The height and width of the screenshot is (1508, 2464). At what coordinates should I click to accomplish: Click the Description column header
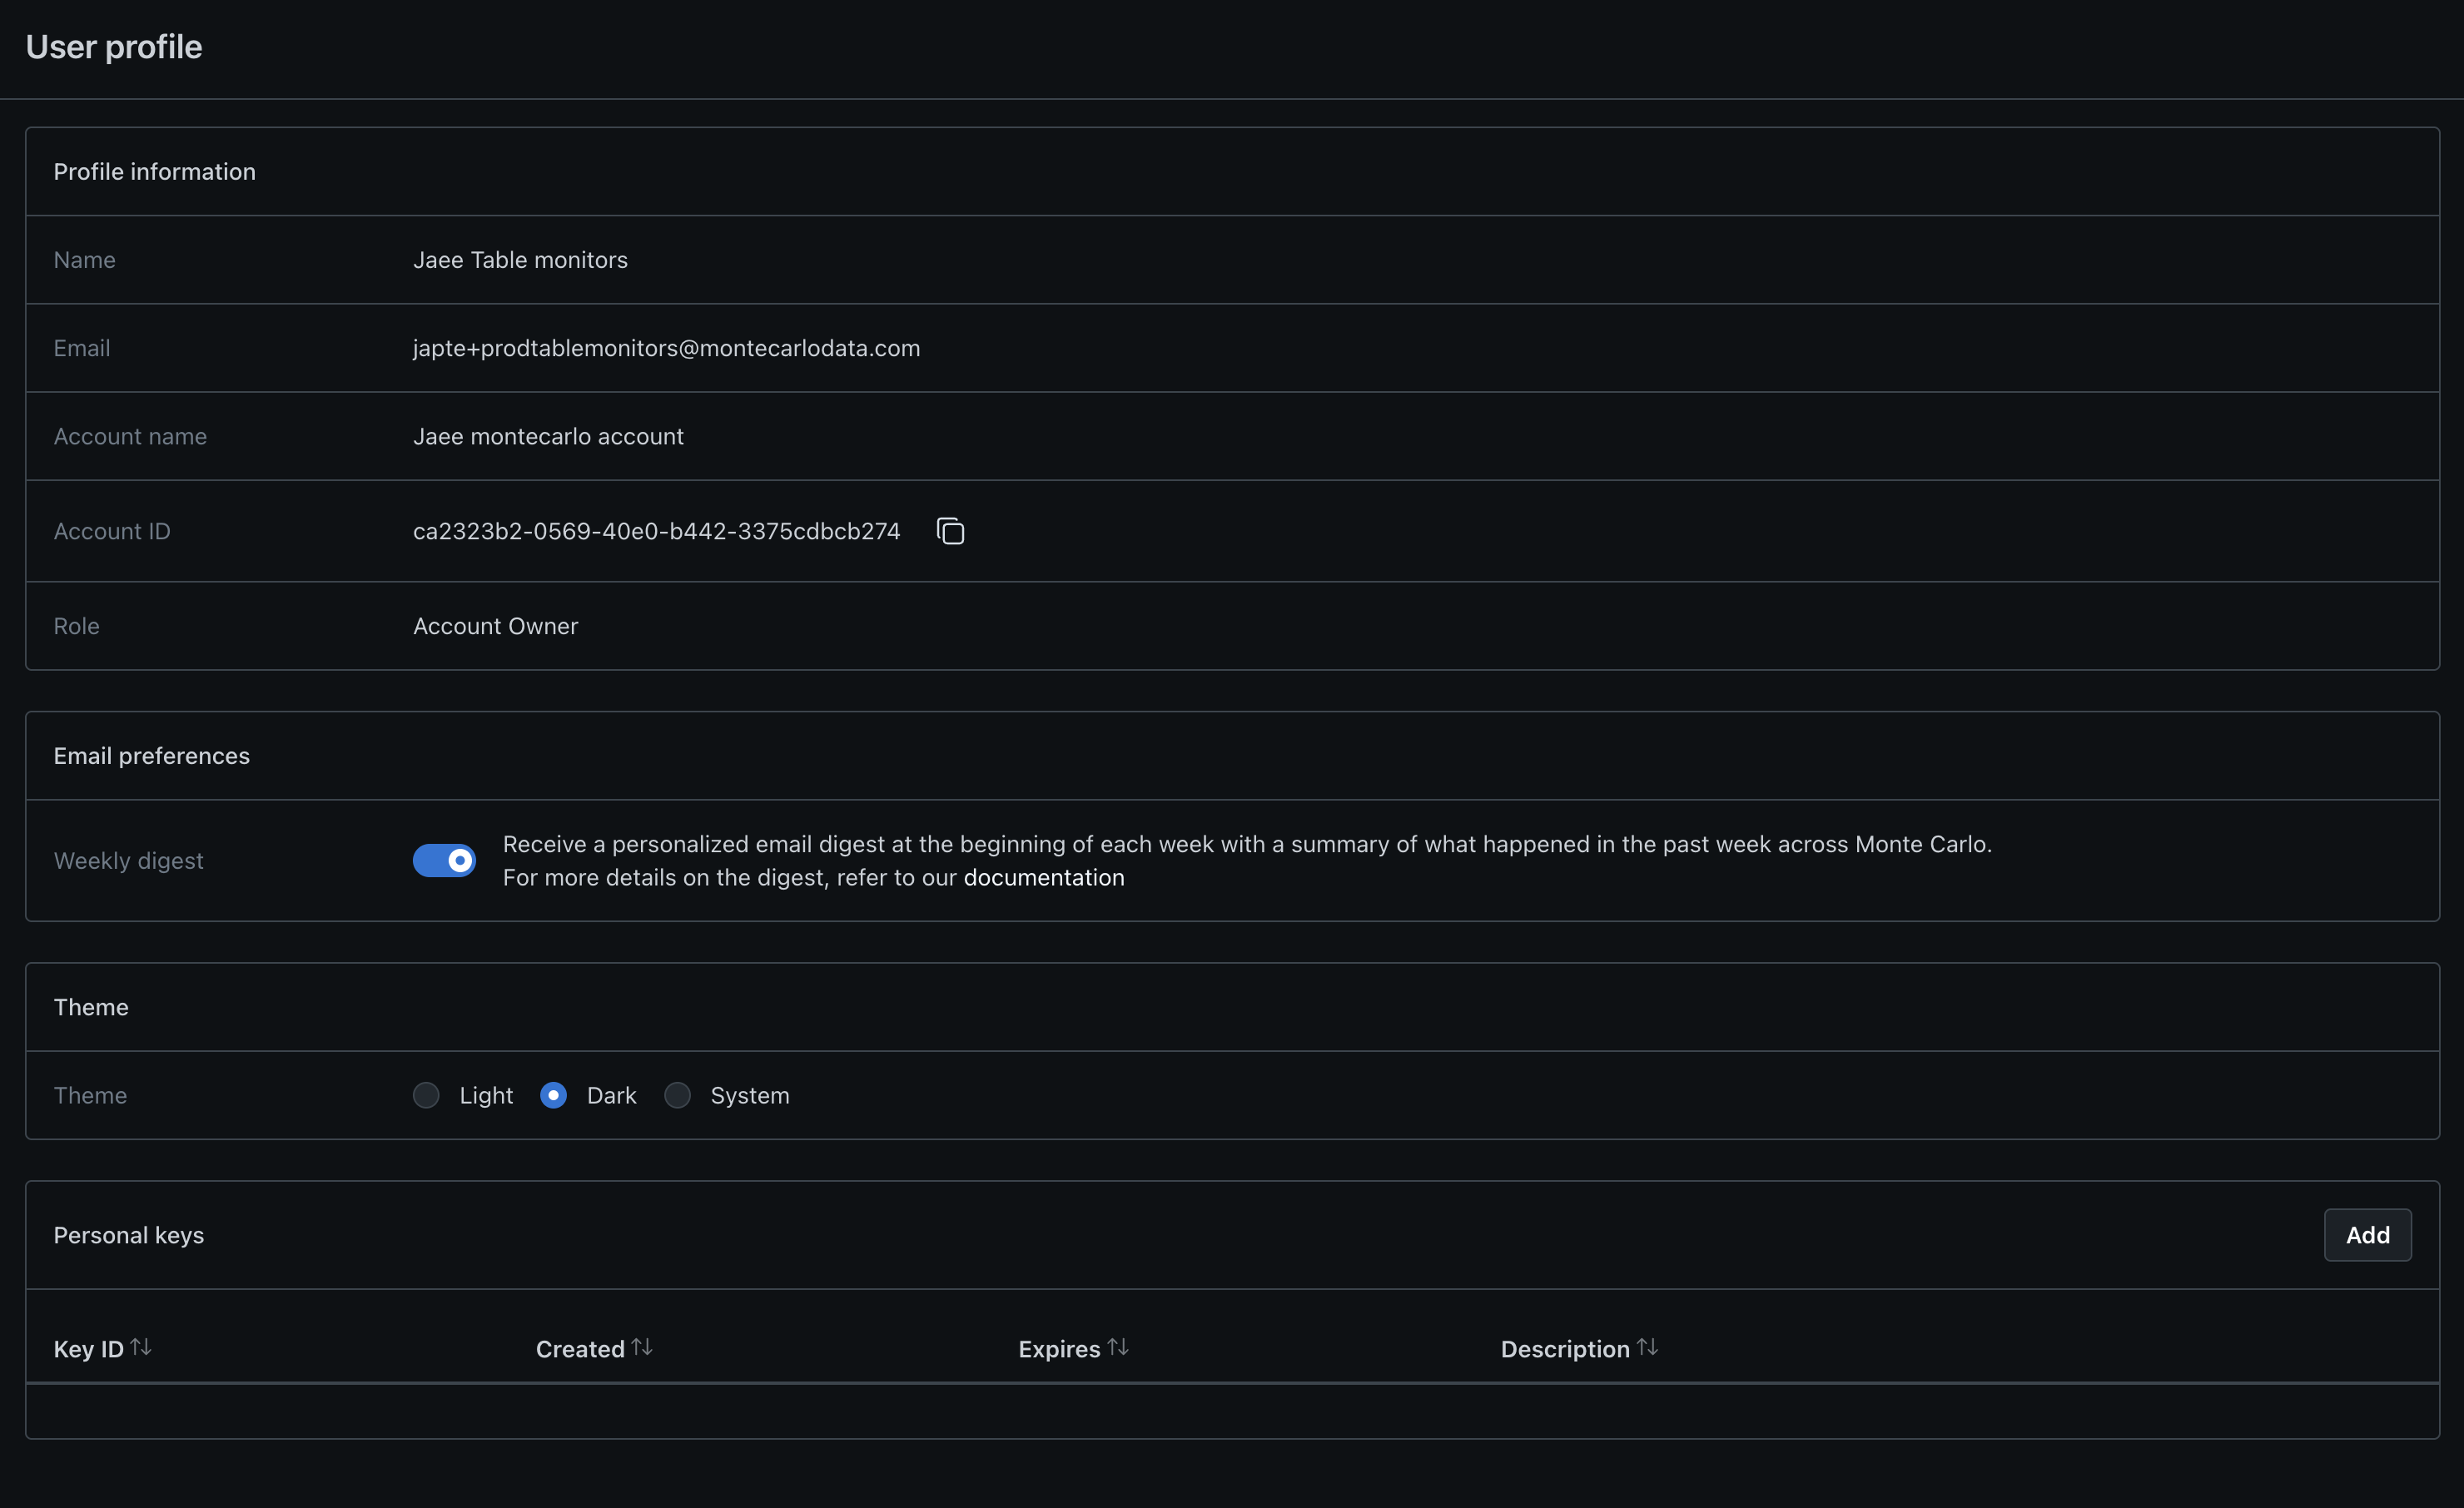[x=1564, y=1349]
